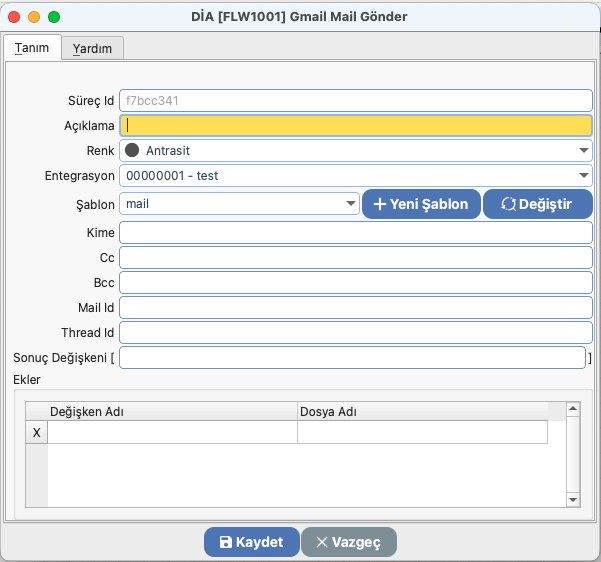601x562 pixels.
Task: Click the plus icon on Yeni Şablon
Action: pyautogui.click(x=380, y=204)
